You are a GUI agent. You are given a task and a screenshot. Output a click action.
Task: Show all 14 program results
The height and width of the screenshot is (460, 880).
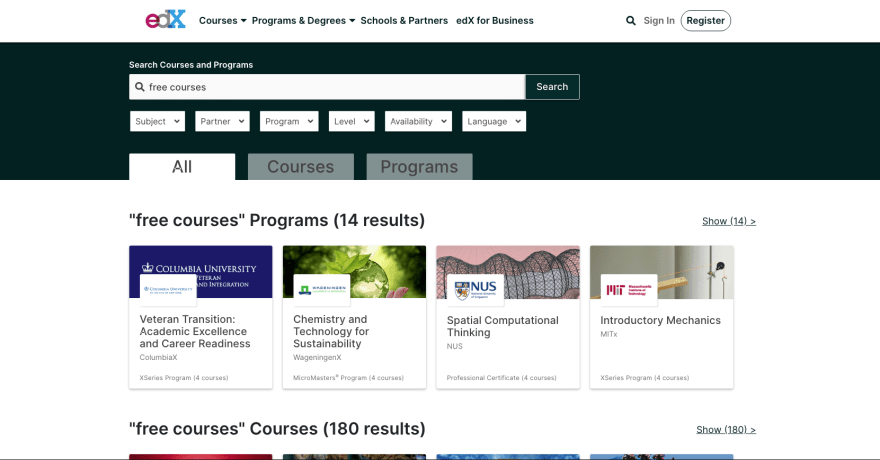728,221
